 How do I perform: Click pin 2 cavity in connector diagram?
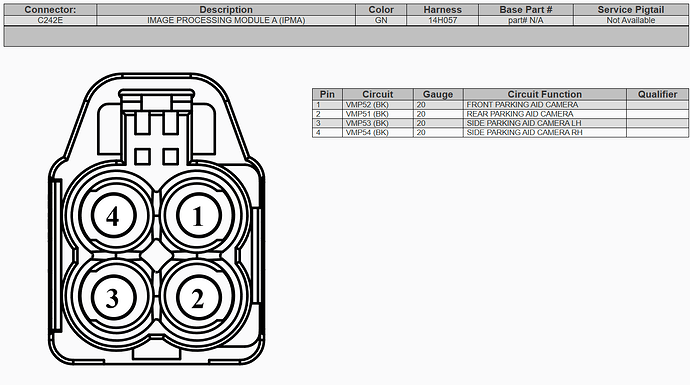[x=198, y=298]
